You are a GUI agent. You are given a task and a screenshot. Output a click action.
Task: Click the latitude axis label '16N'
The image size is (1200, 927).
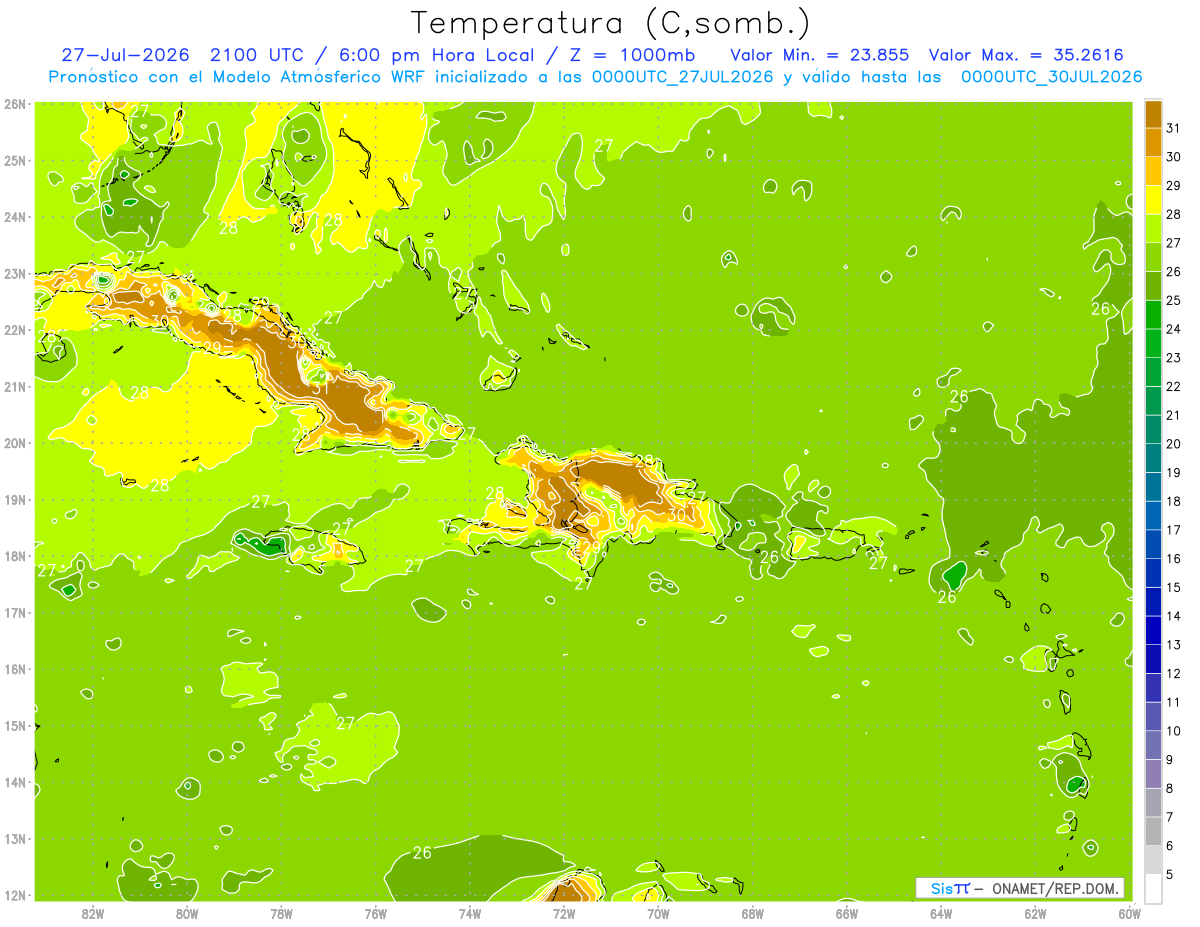tap(15, 669)
